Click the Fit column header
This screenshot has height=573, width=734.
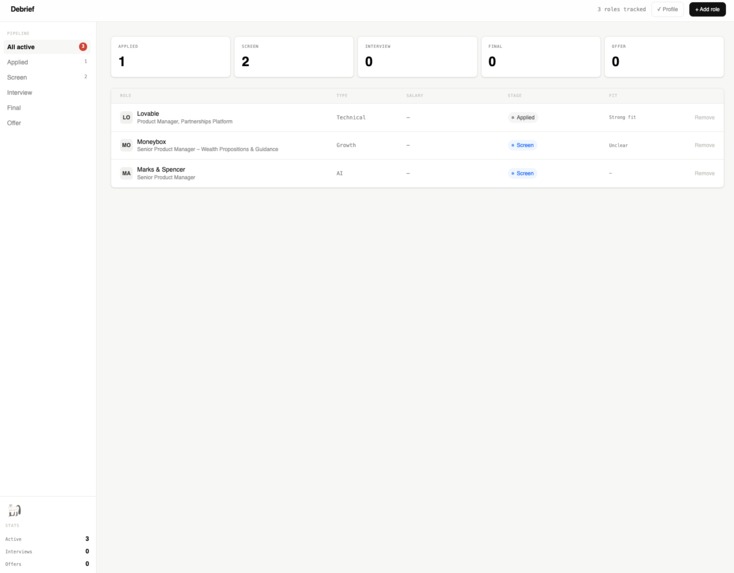[x=613, y=96]
